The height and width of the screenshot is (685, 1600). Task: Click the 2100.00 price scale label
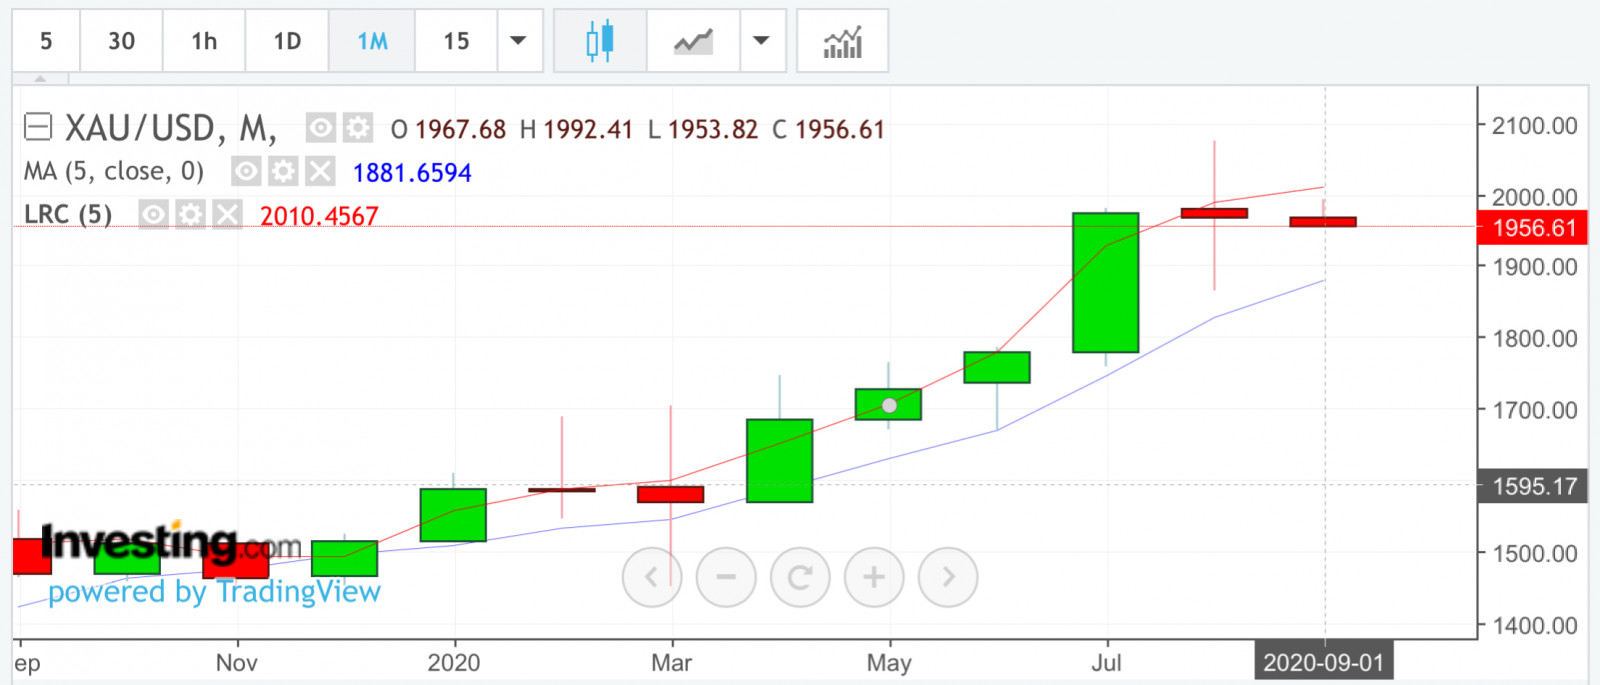pyautogui.click(x=1534, y=126)
